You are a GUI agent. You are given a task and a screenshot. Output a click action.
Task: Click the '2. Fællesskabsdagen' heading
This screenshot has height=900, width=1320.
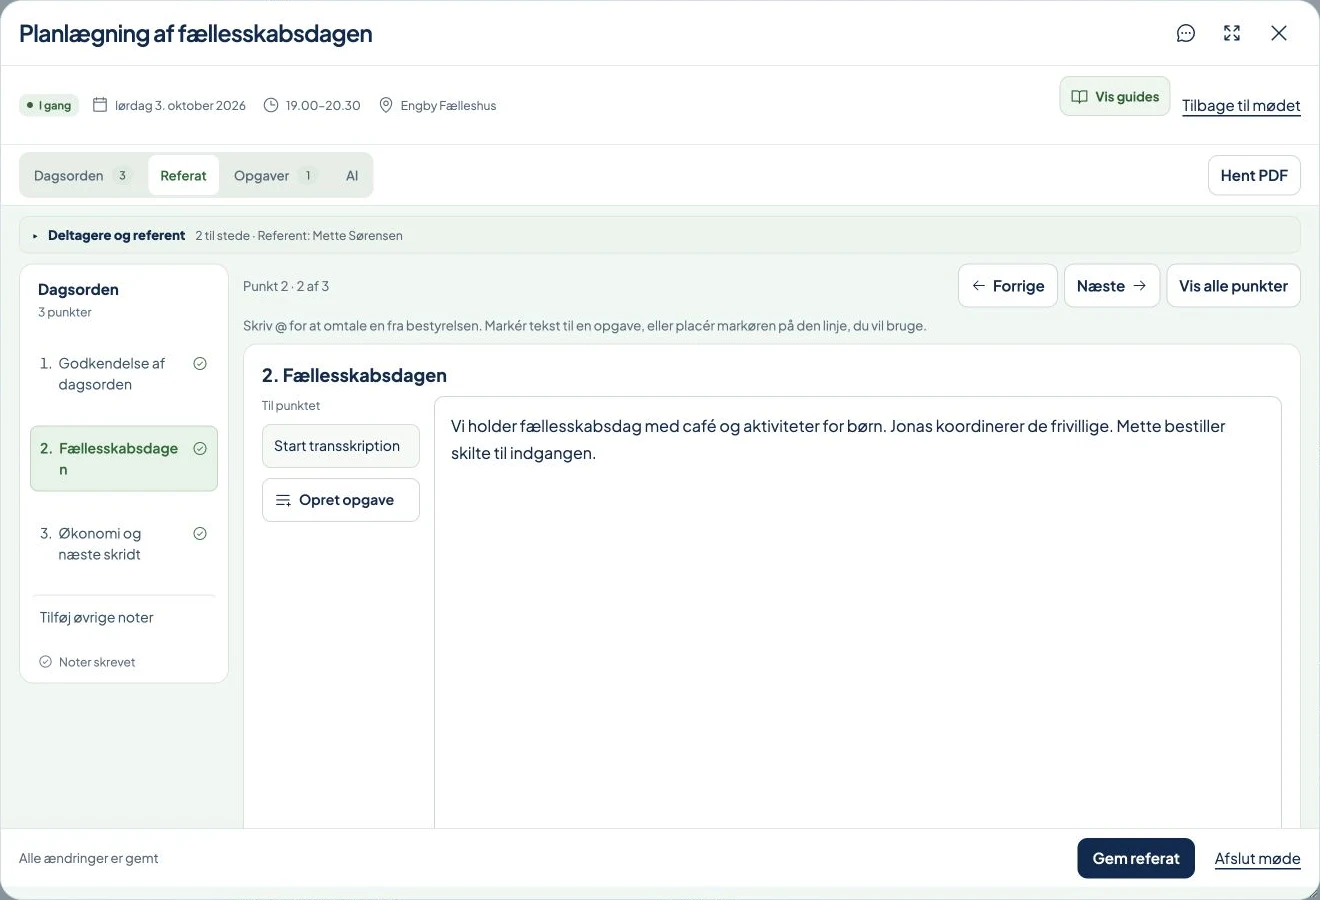[354, 376]
